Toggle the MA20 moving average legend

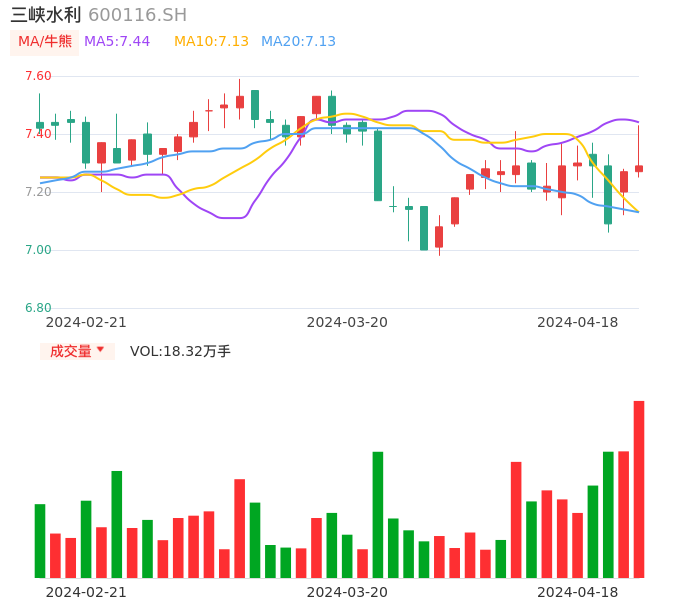[298, 41]
